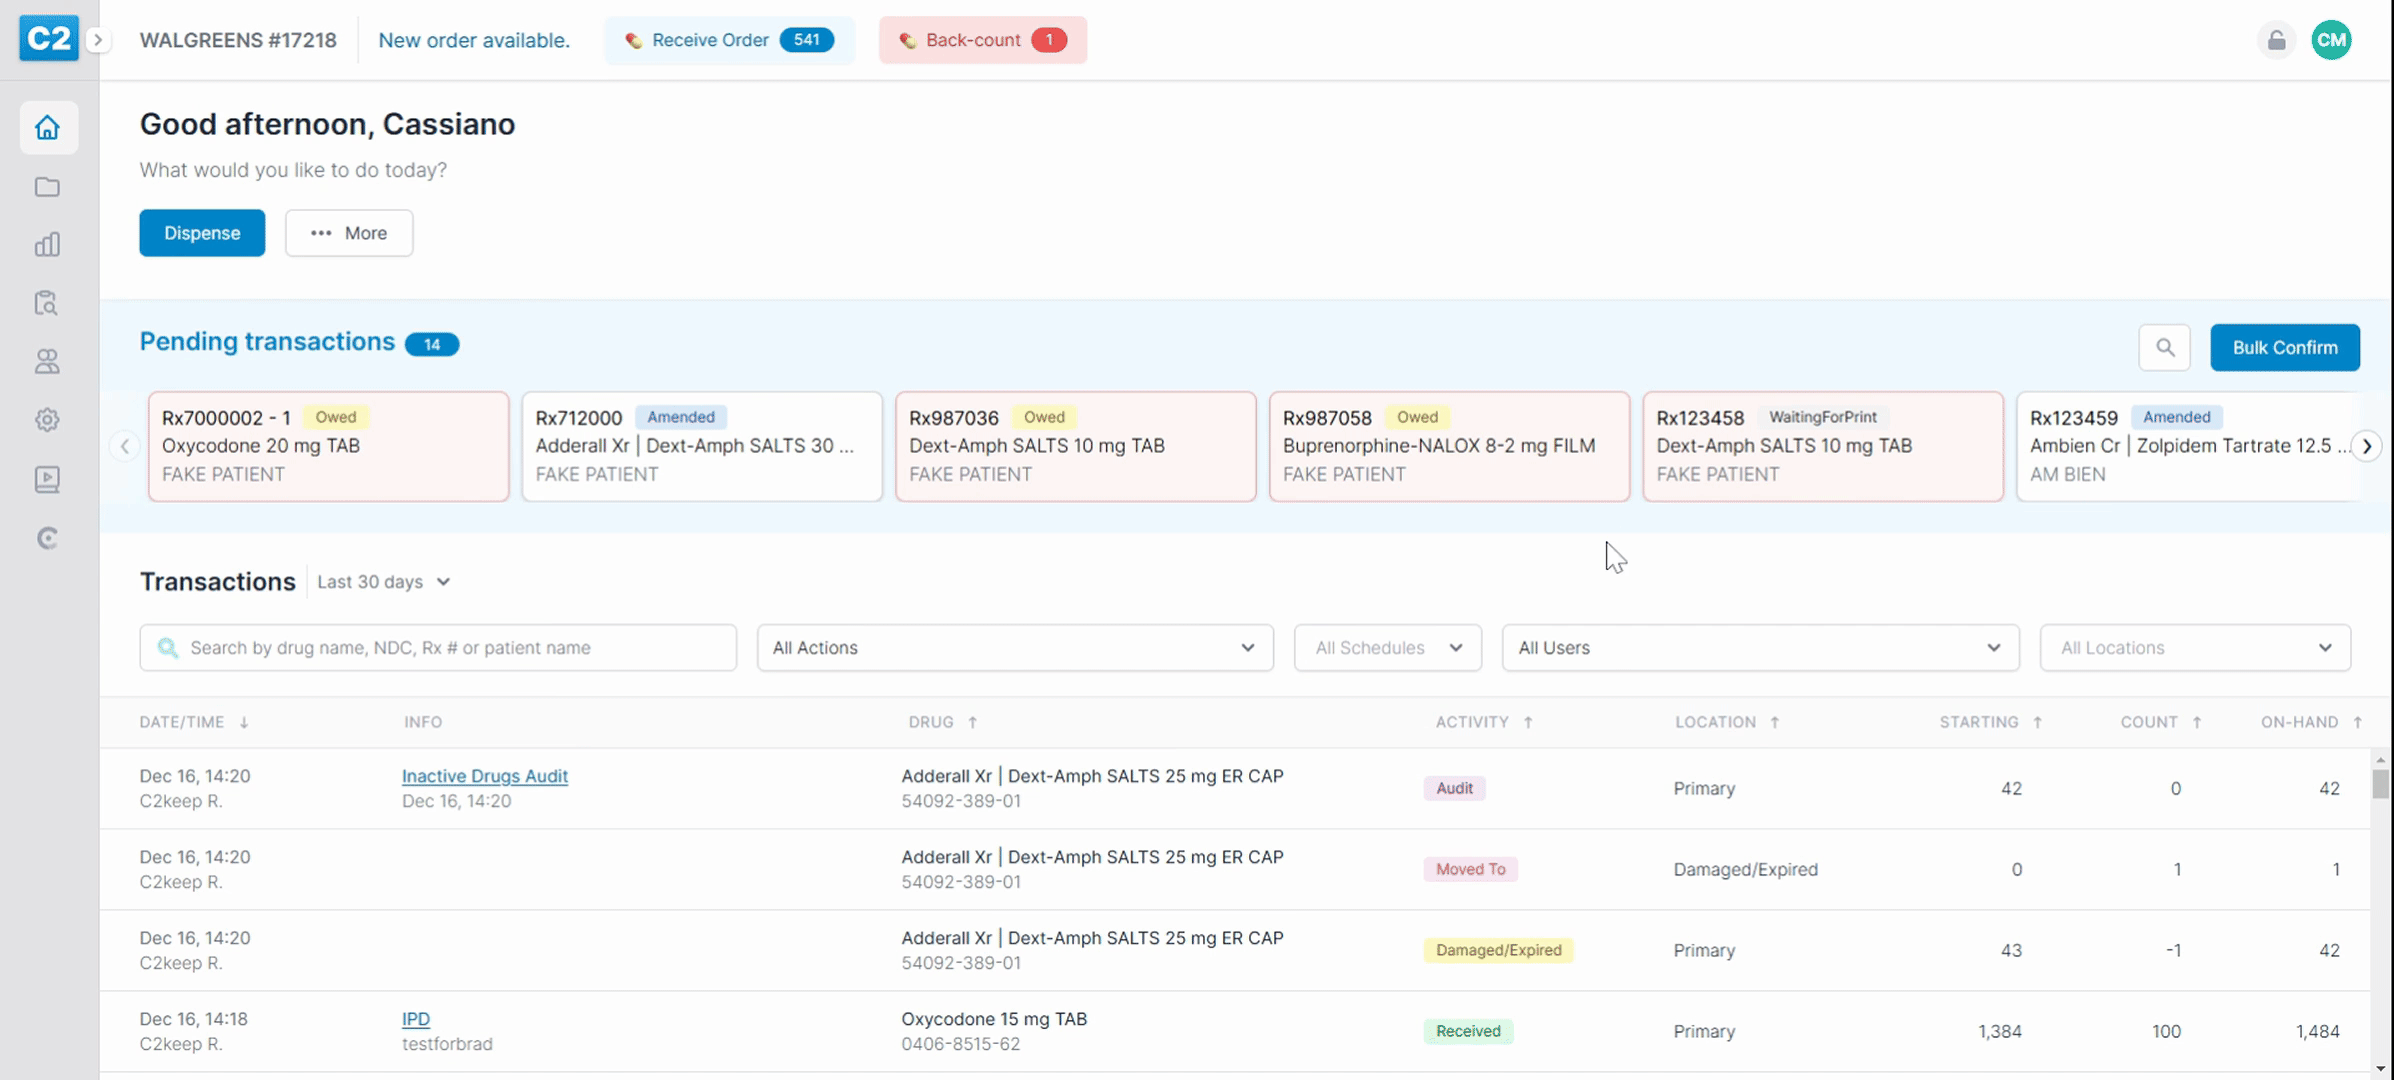This screenshot has height=1080, width=2394.
Task: Open pending card Rx123459 Ambien Cr
Action: (x=2188, y=446)
